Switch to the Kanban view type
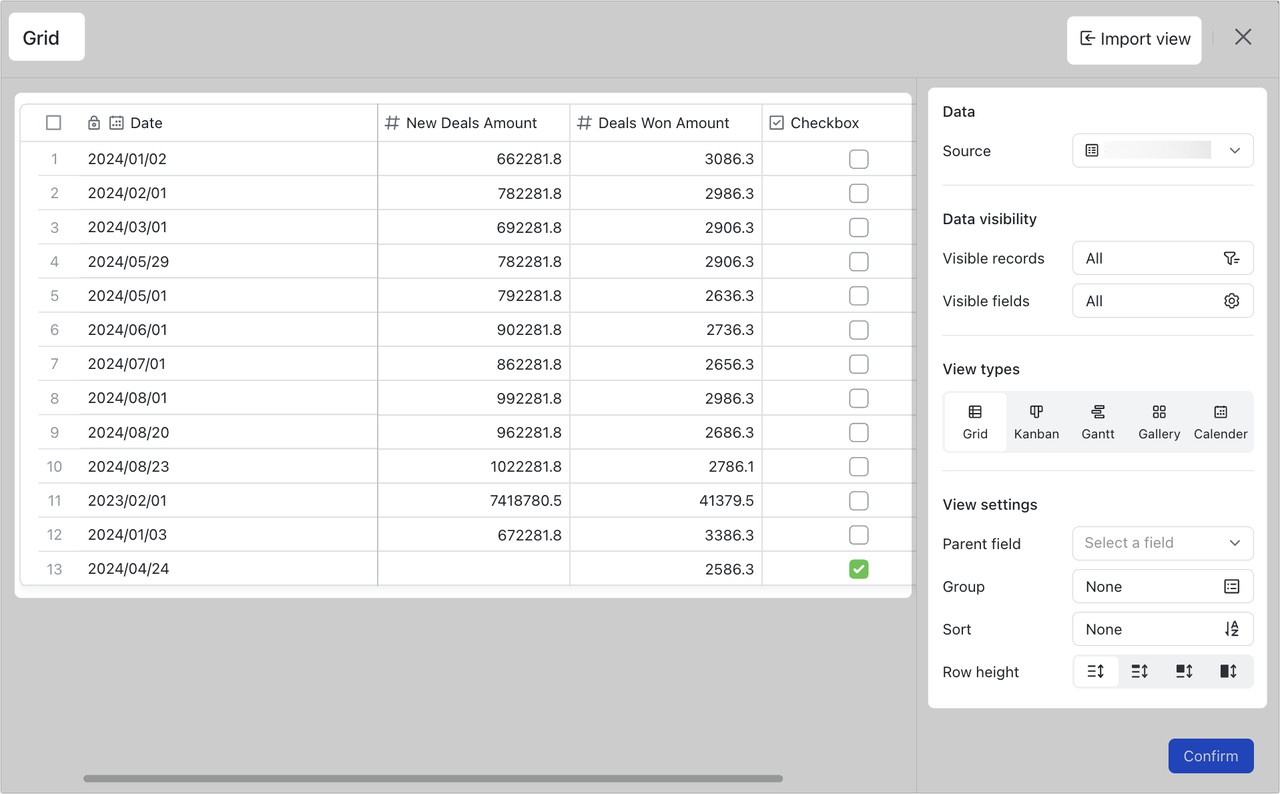Viewport: 1280px width, 794px height. click(x=1036, y=422)
